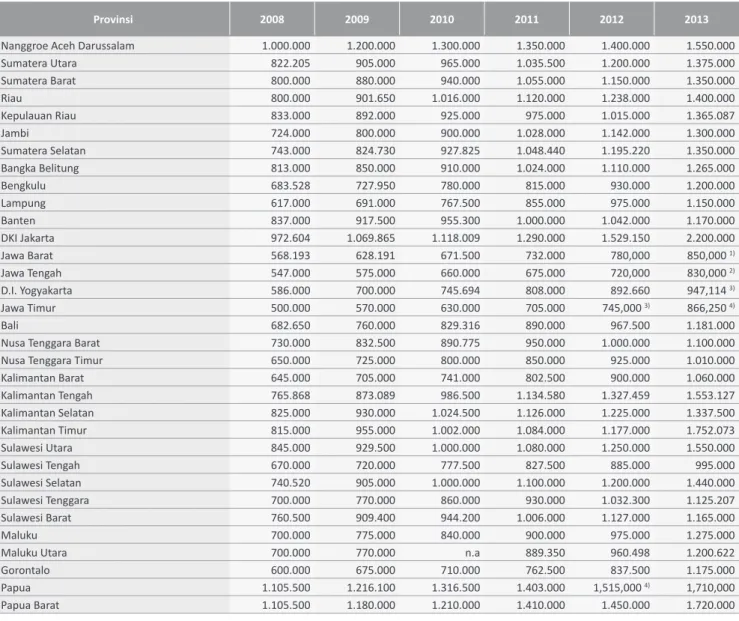Select Riau's 2009 value 901.650

click(375, 98)
